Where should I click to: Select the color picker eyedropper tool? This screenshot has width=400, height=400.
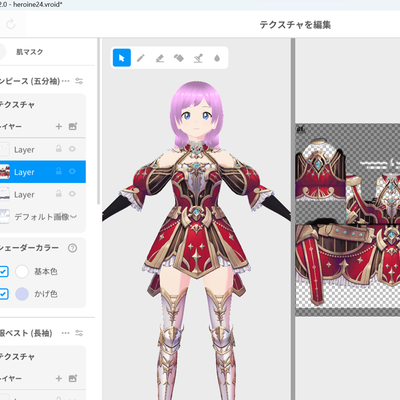(x=198, y=58)
